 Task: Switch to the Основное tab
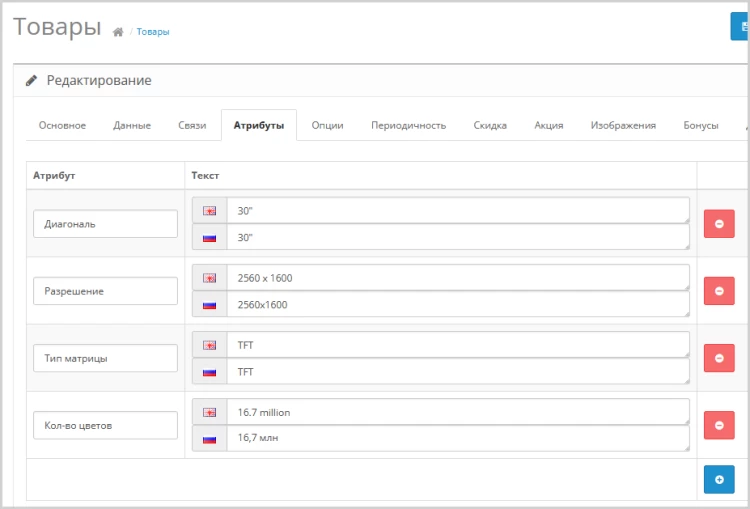tap(62, 125)
